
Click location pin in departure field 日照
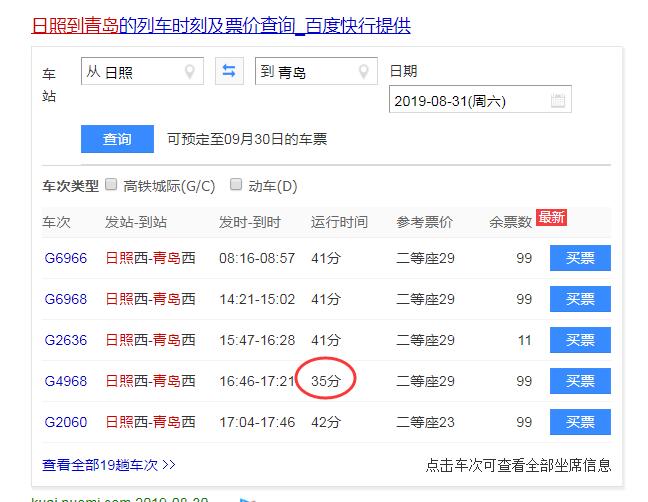pos(190,72)
